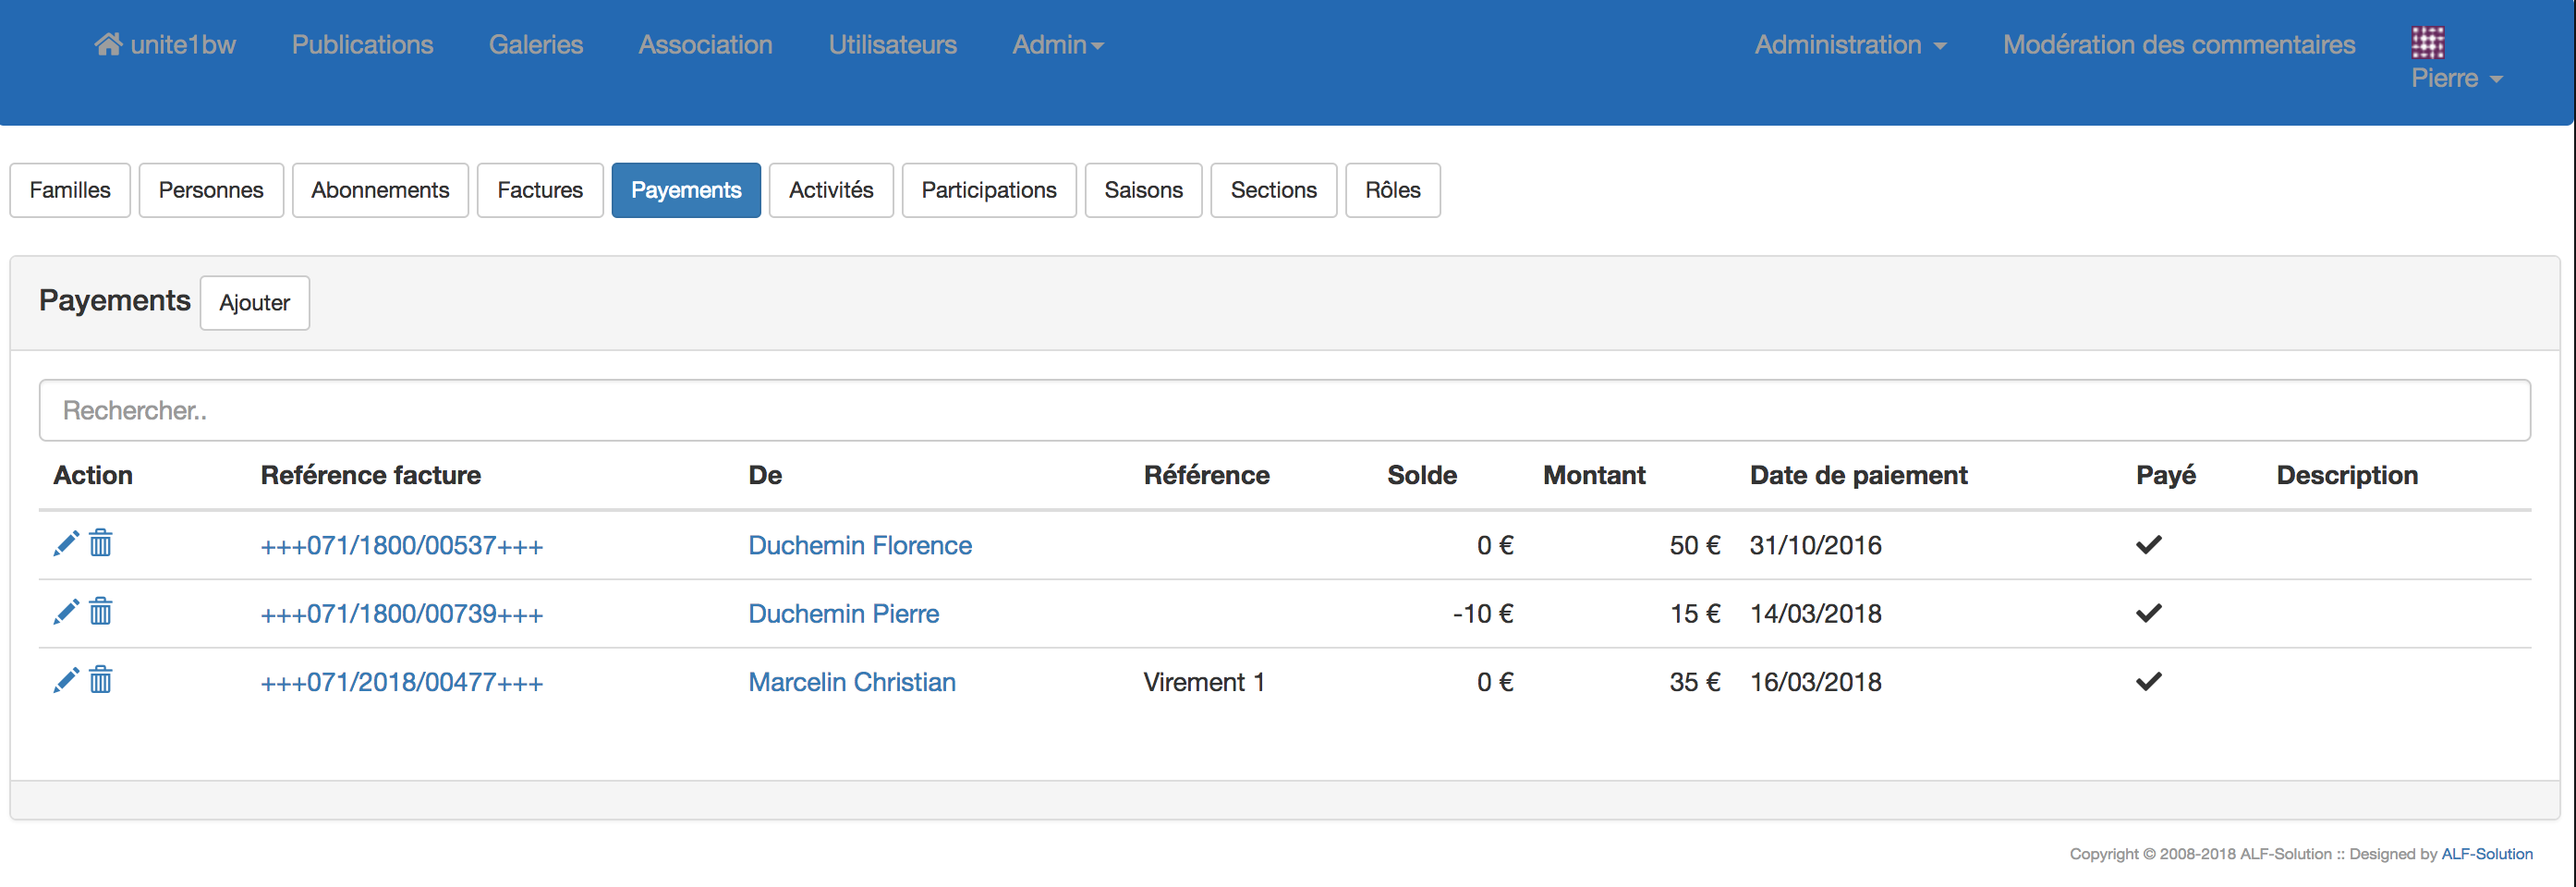Open the Duchemin Pierre person link
This screenshot has height=887, width=2576.
[843, 614]
